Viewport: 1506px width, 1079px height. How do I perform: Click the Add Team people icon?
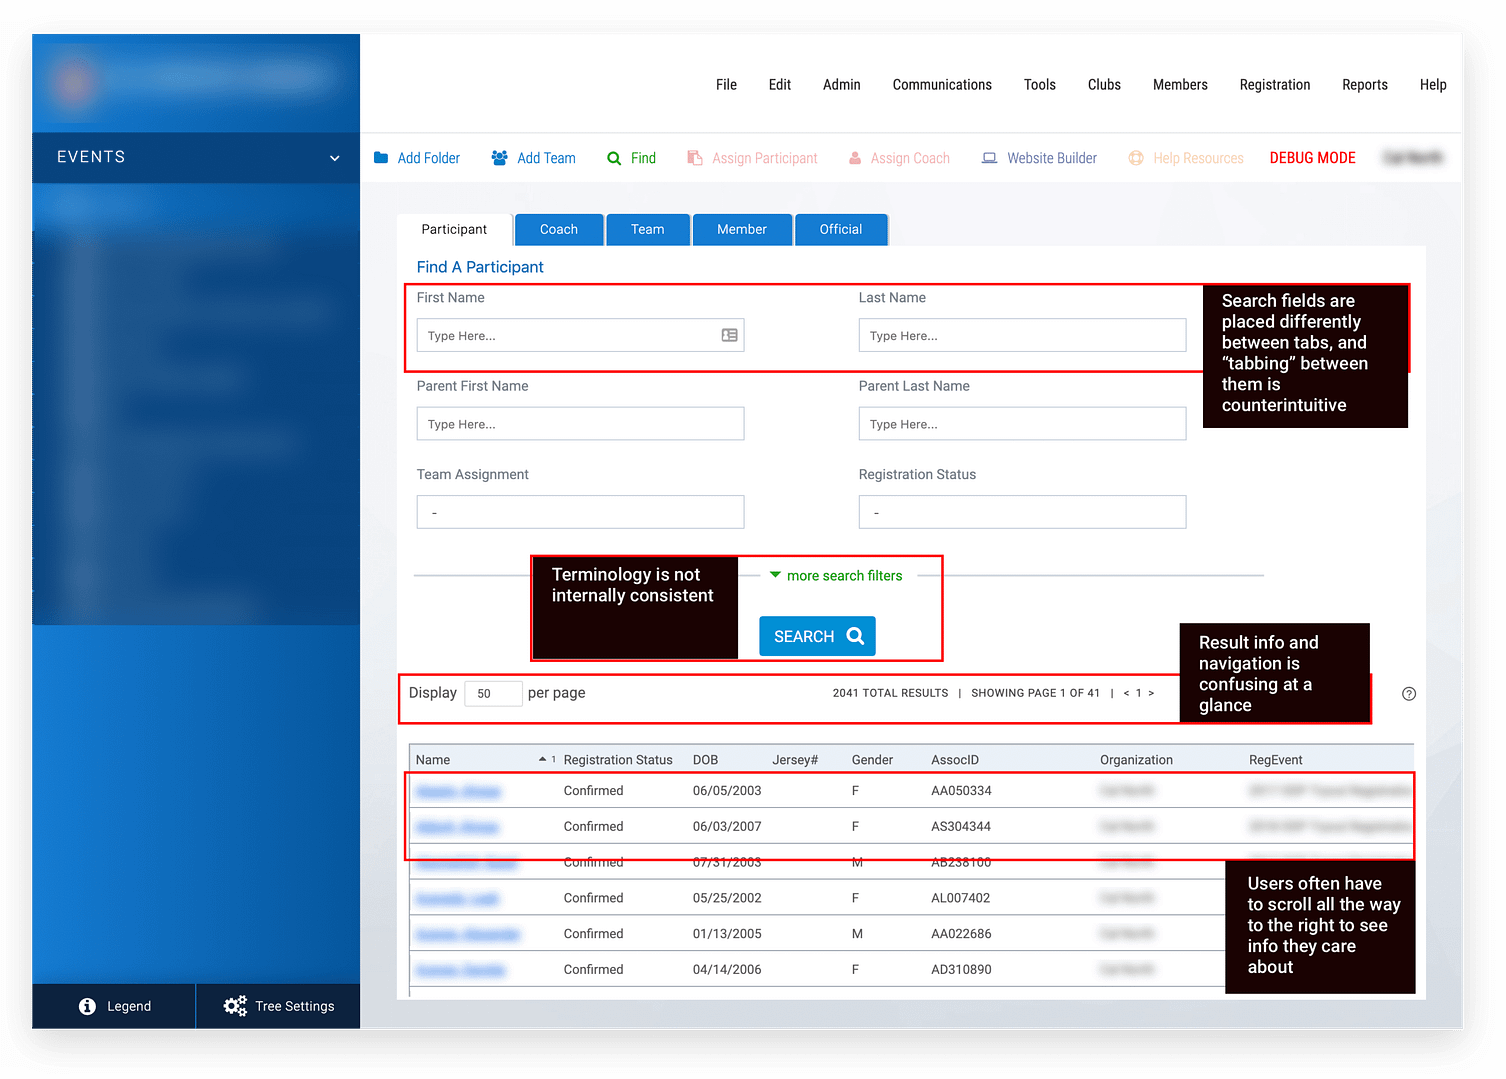point(499,158)
